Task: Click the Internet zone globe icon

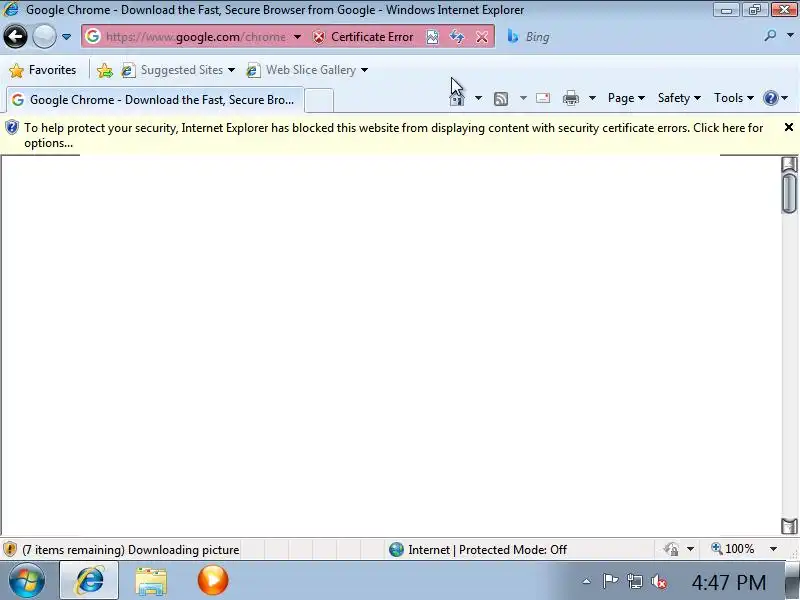Action: (396, 549)
